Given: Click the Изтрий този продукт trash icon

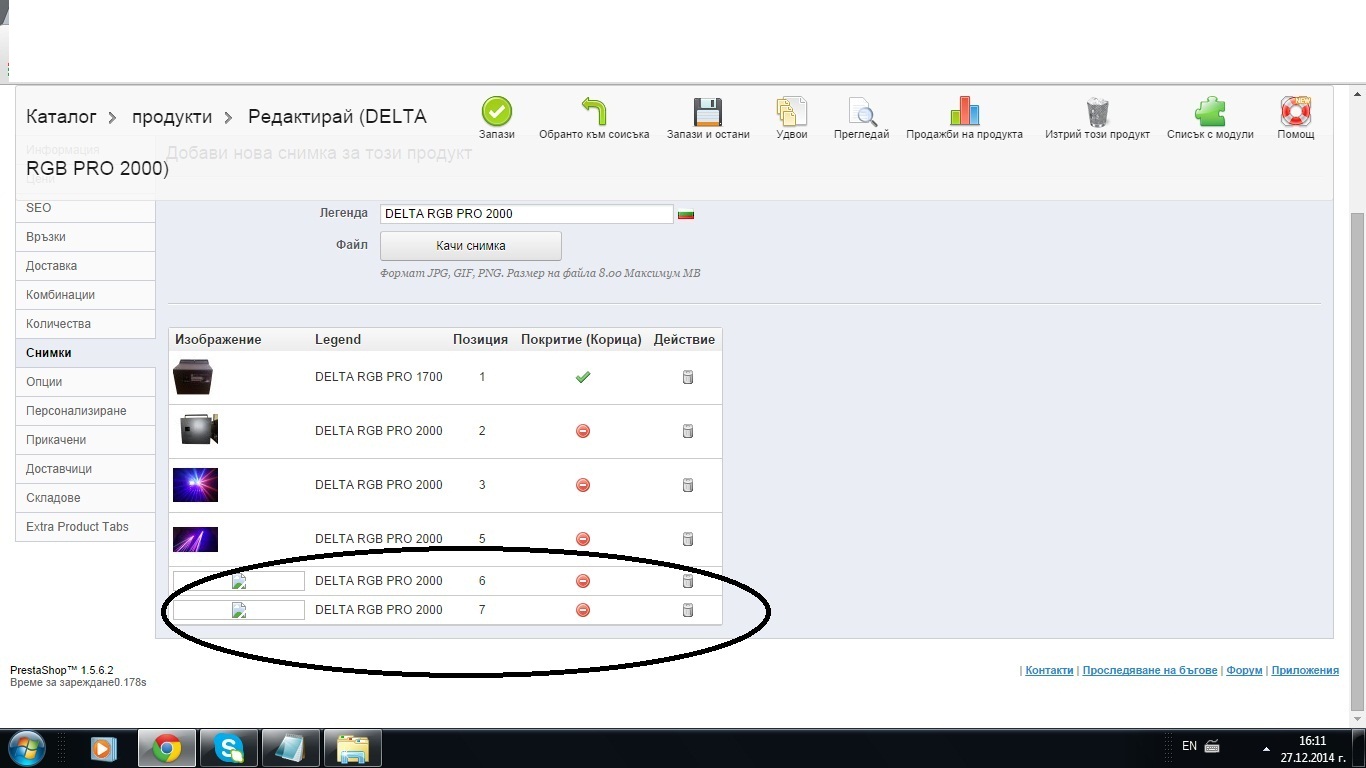Looking at the screenshot, I should (1097, 111).
